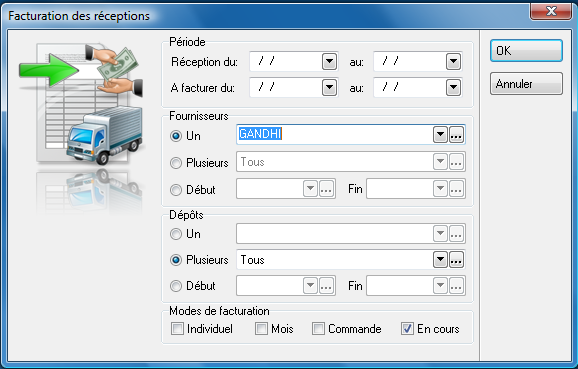Select the Fournisseurs Plusieurs radio button
This screenshot has width=578, height=369.
[x=176, y=163]
